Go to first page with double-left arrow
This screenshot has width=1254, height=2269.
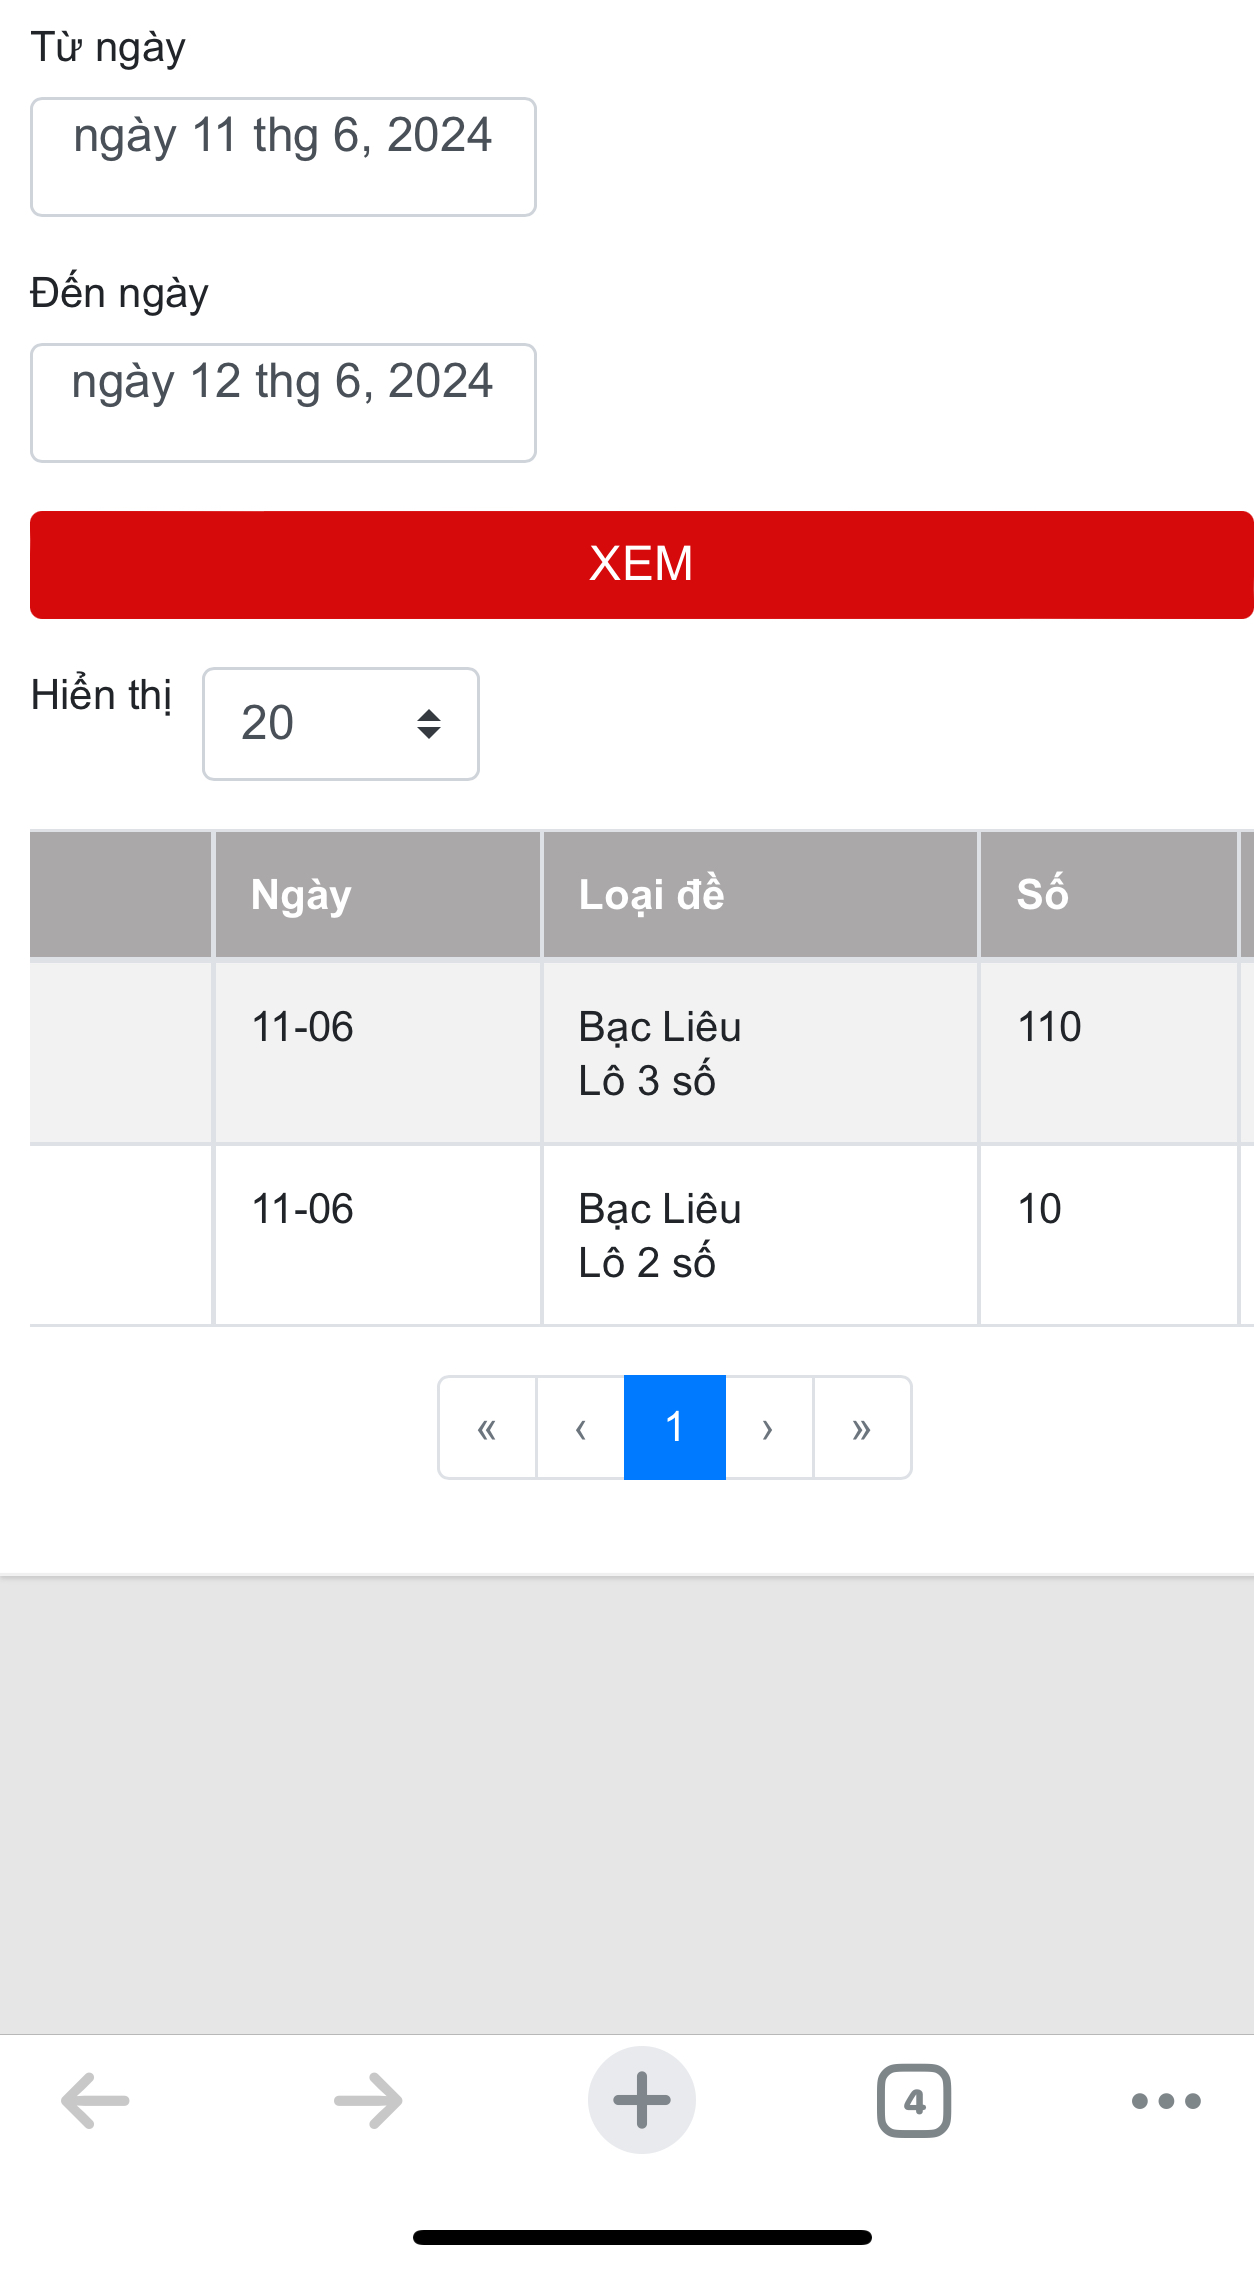(x=487, y=1428)
